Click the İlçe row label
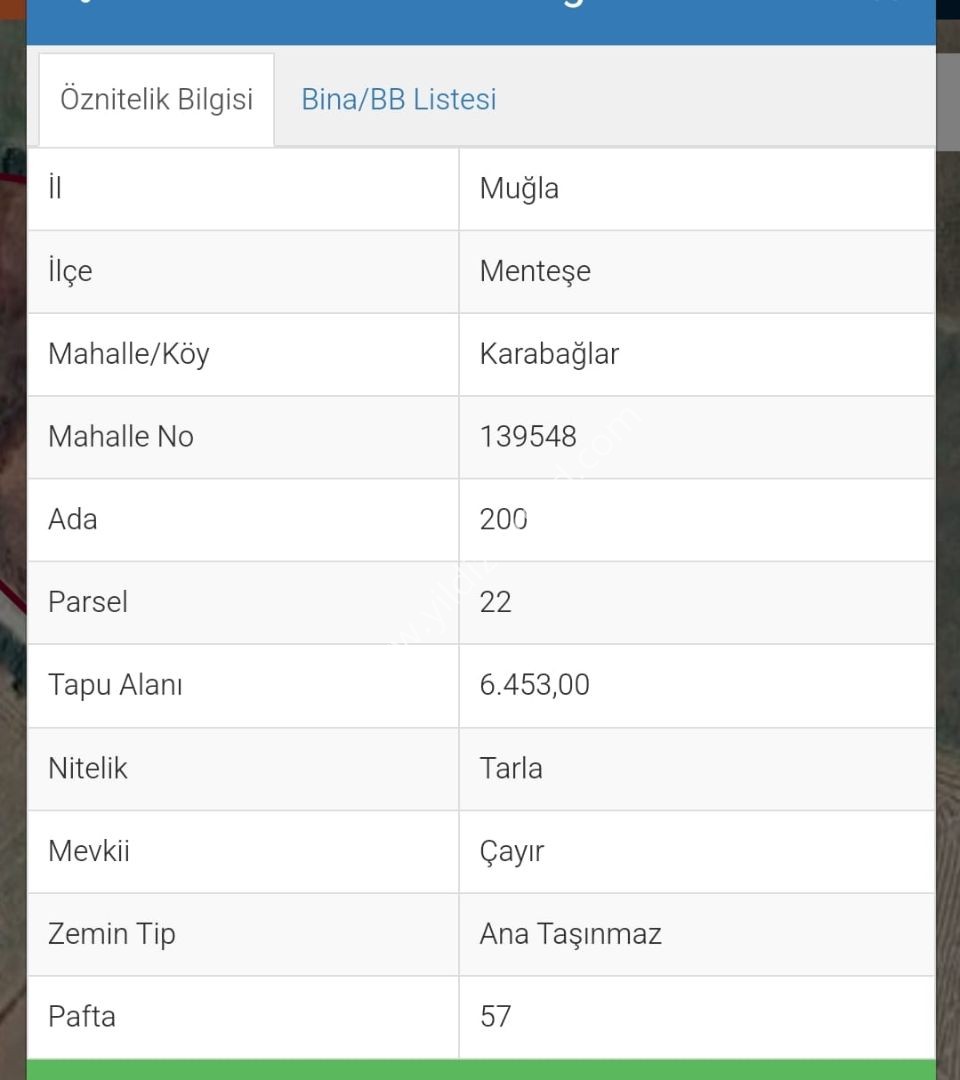 click(x=70, y=271)
